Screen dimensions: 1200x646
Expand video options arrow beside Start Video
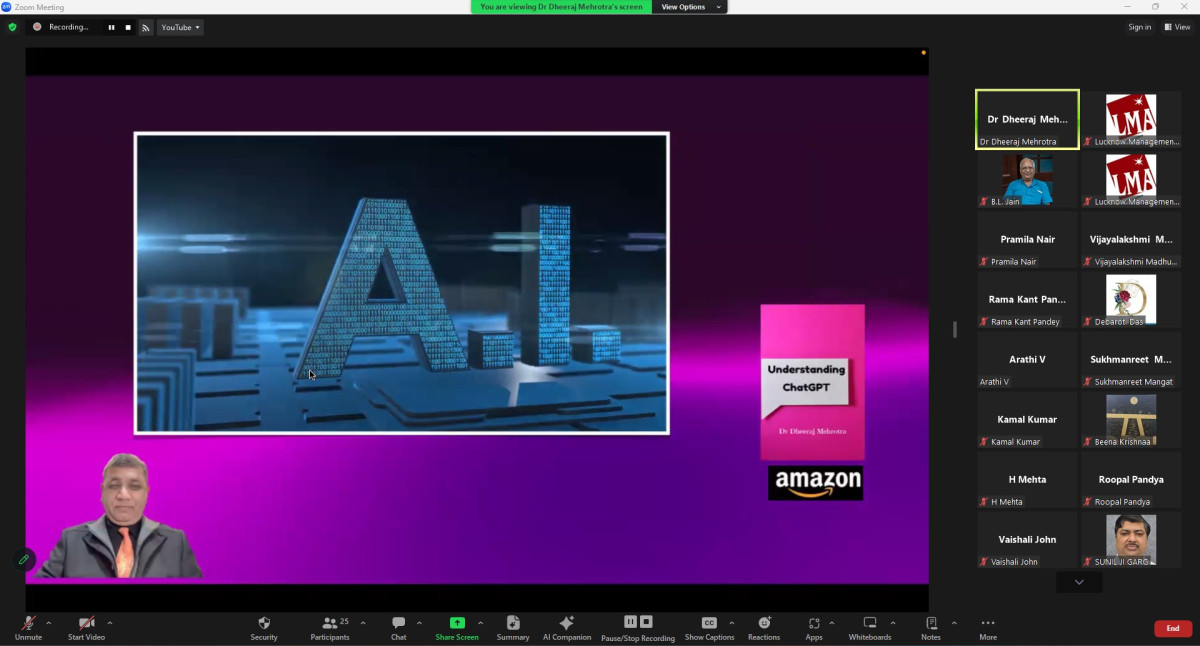pyautogui.click(x=109, y=623)
